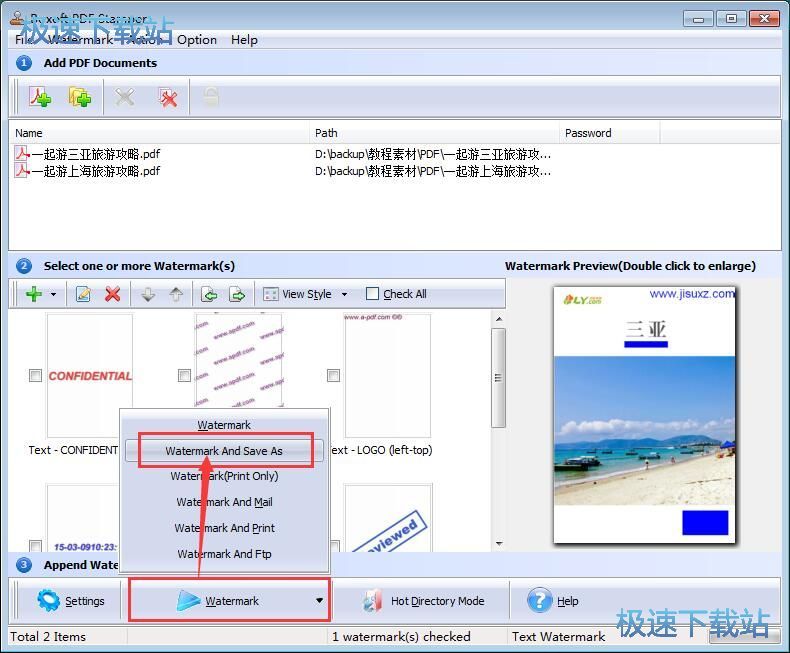Click the CONFIDENTIAL watermark thumbnail
The width and height of the screenshot is (790, 653).
pyautogui.click(x=90, y=375)
